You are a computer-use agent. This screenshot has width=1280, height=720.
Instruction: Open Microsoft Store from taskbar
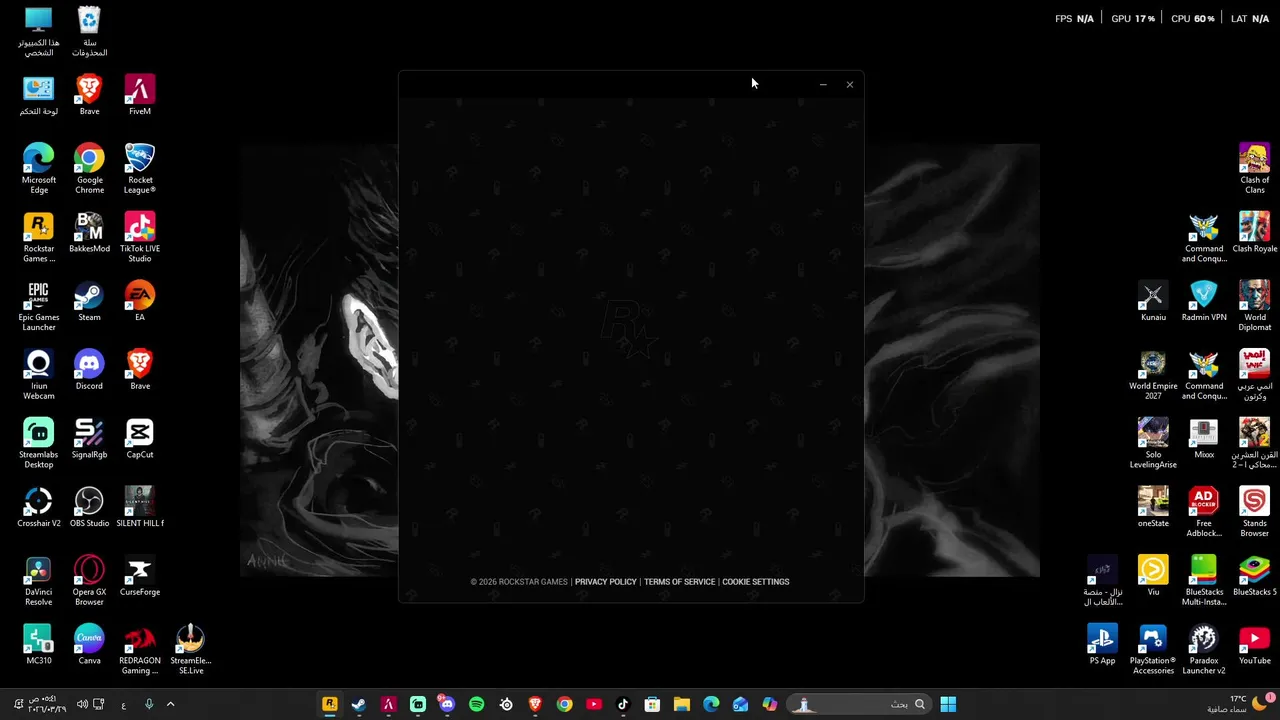tap(652, 704)
